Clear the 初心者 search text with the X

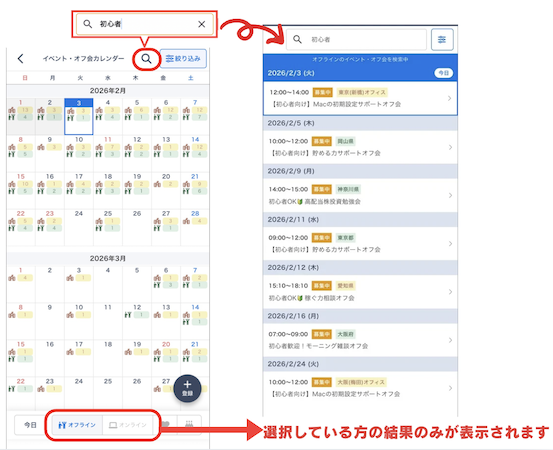coord(201,24)
